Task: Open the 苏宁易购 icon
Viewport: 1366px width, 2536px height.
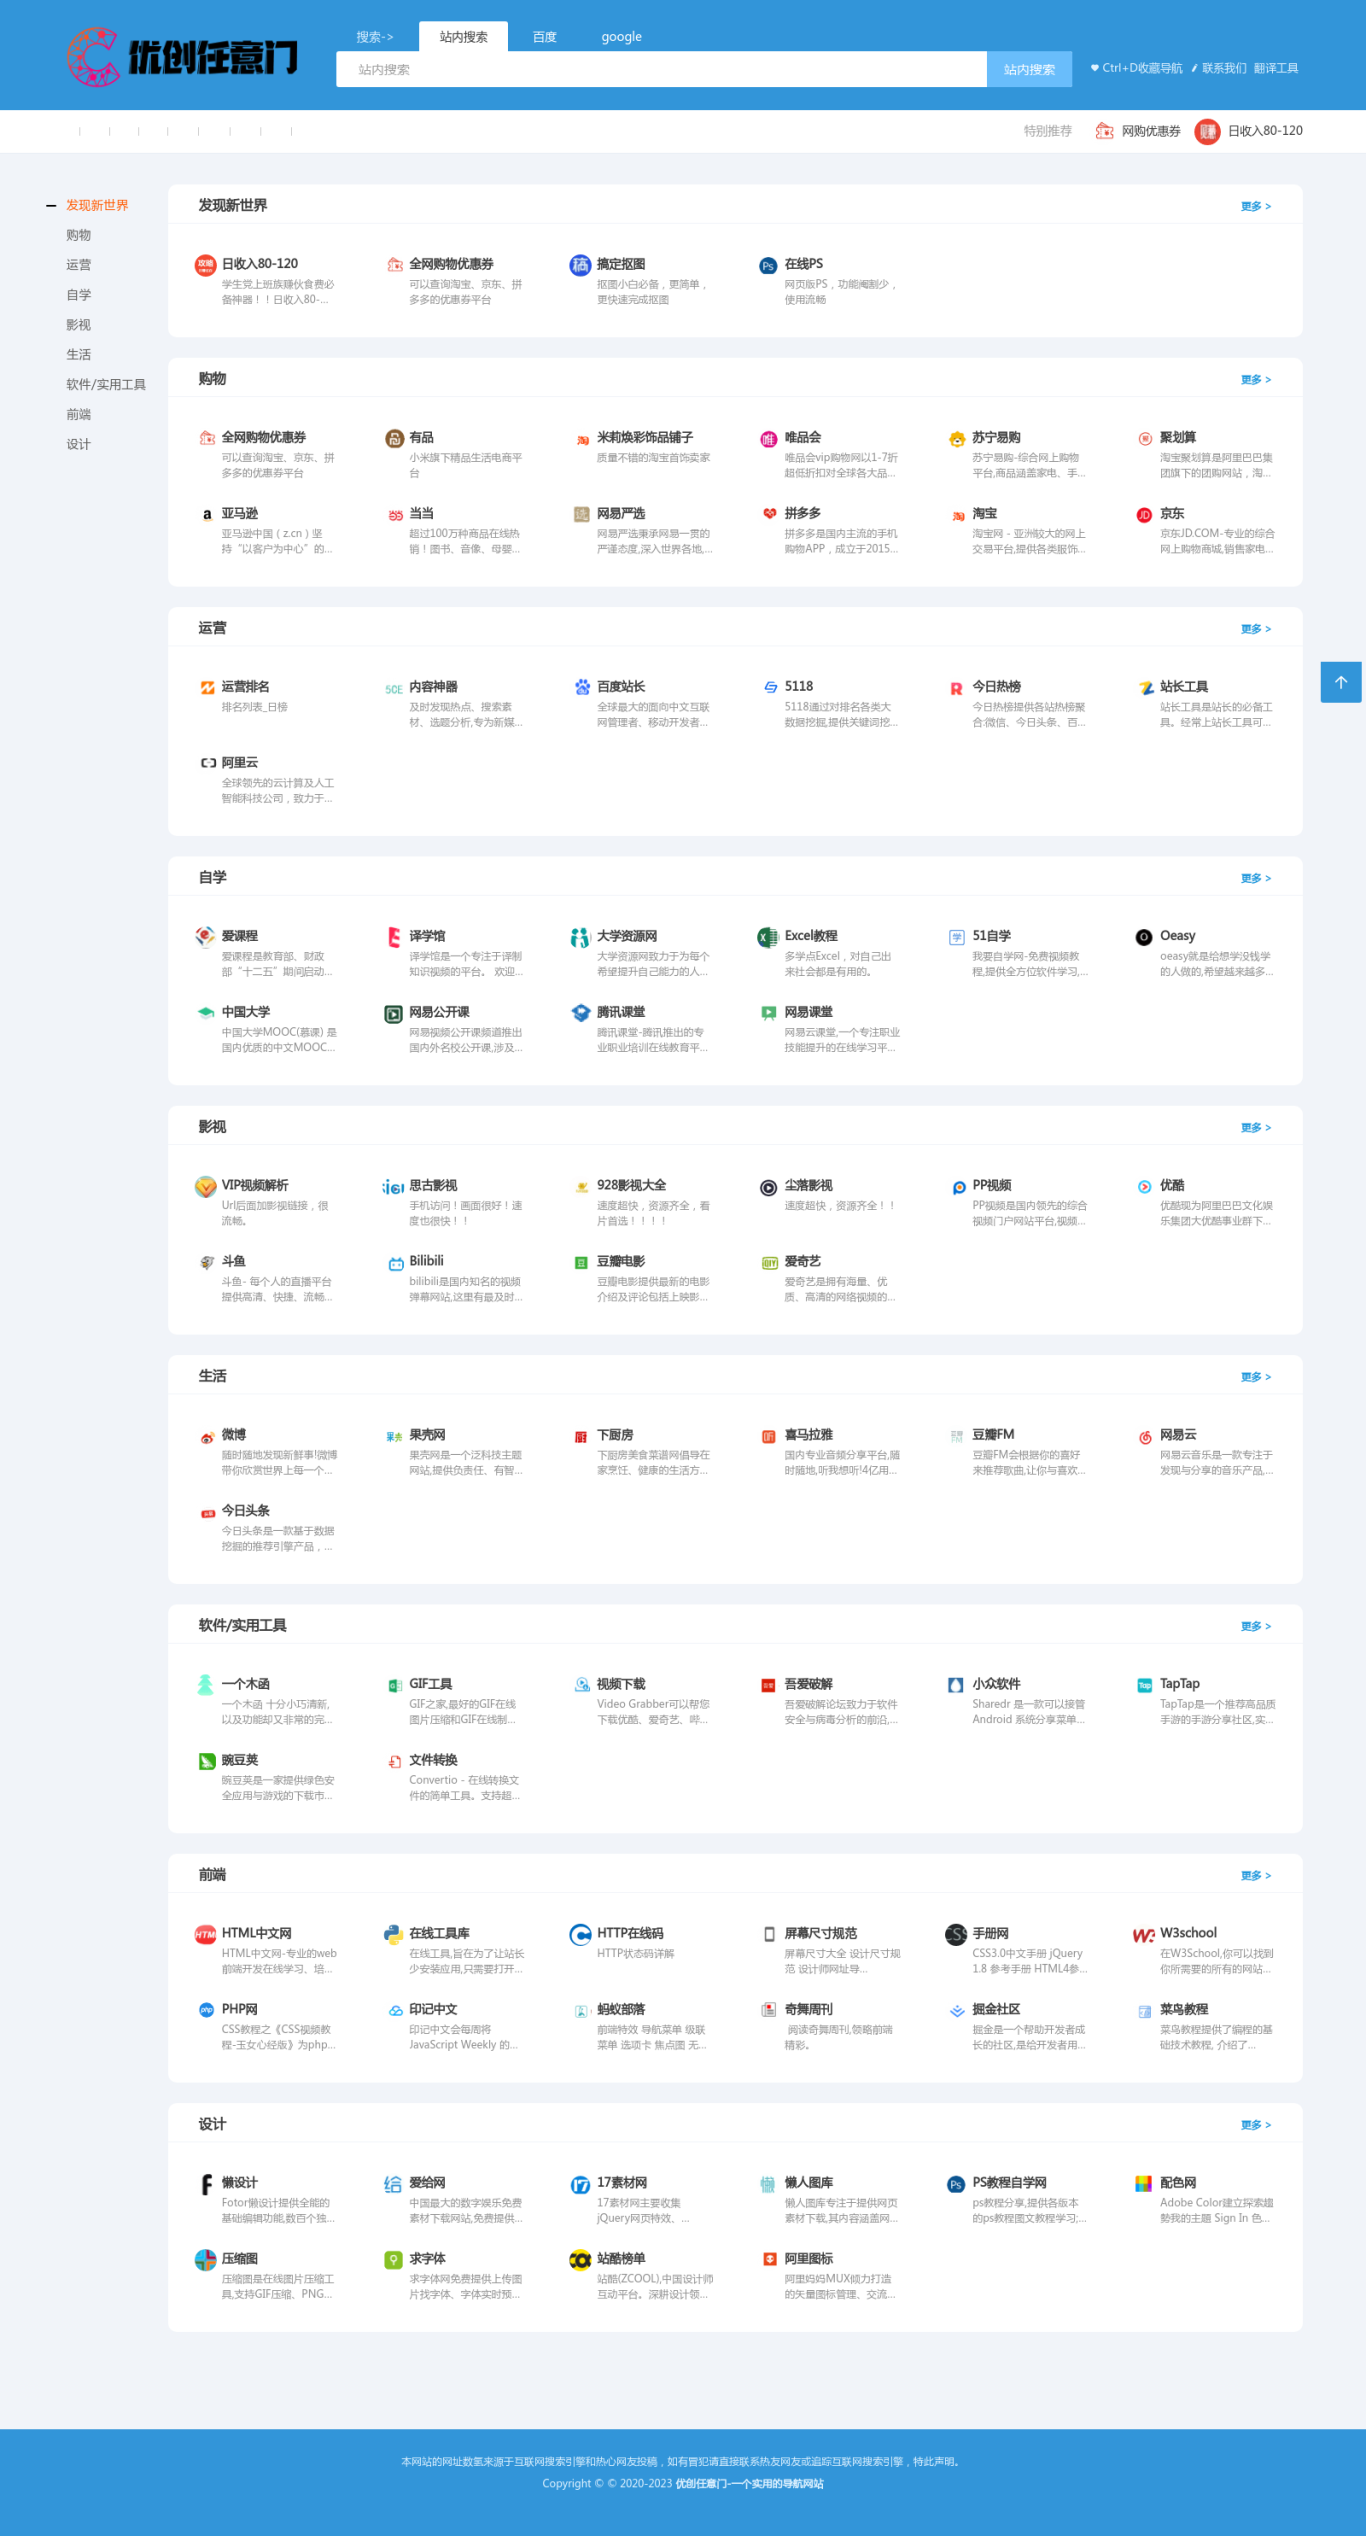Action: coord(957,438)
